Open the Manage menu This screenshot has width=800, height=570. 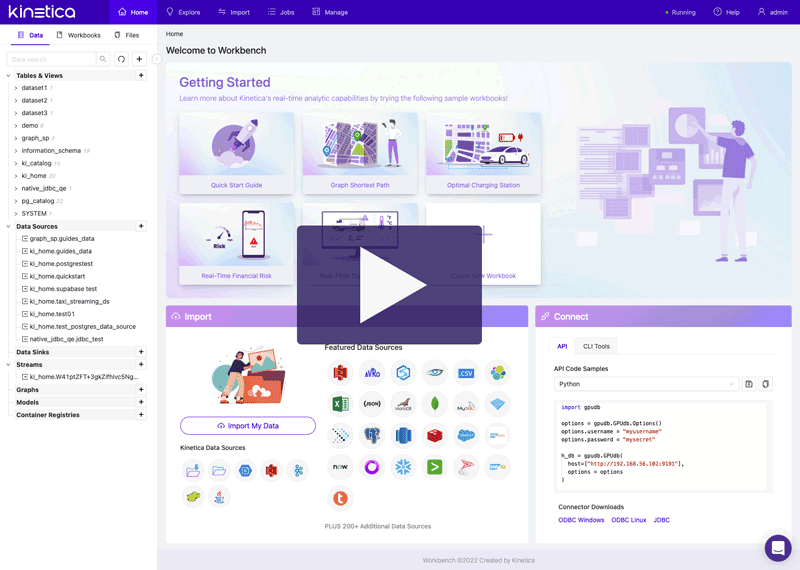(x=330, y=12)
